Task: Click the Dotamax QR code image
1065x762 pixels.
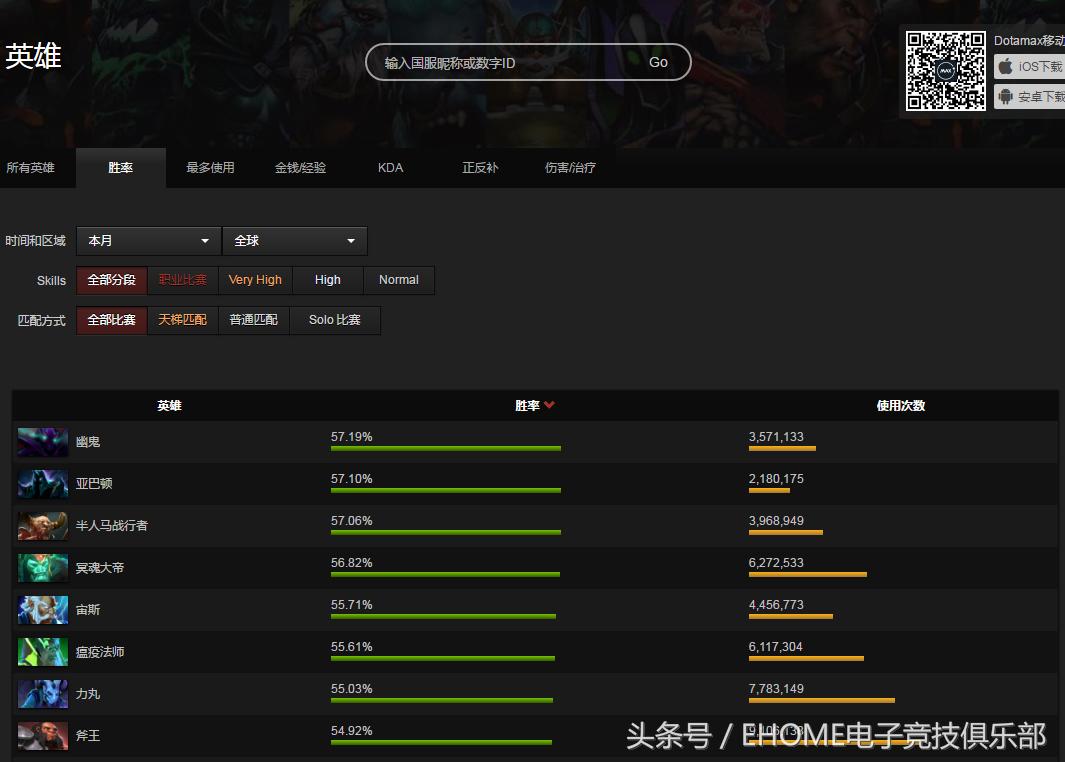Action: [944, 71]
